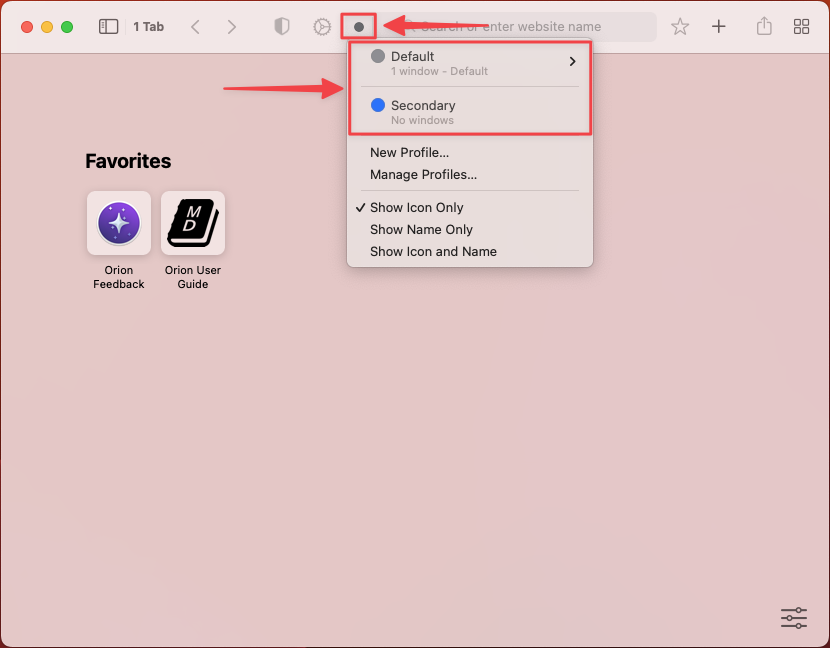830x648 pixels.
Task: Select the profile circle icon in toolbar
Action: coord(358,26)
